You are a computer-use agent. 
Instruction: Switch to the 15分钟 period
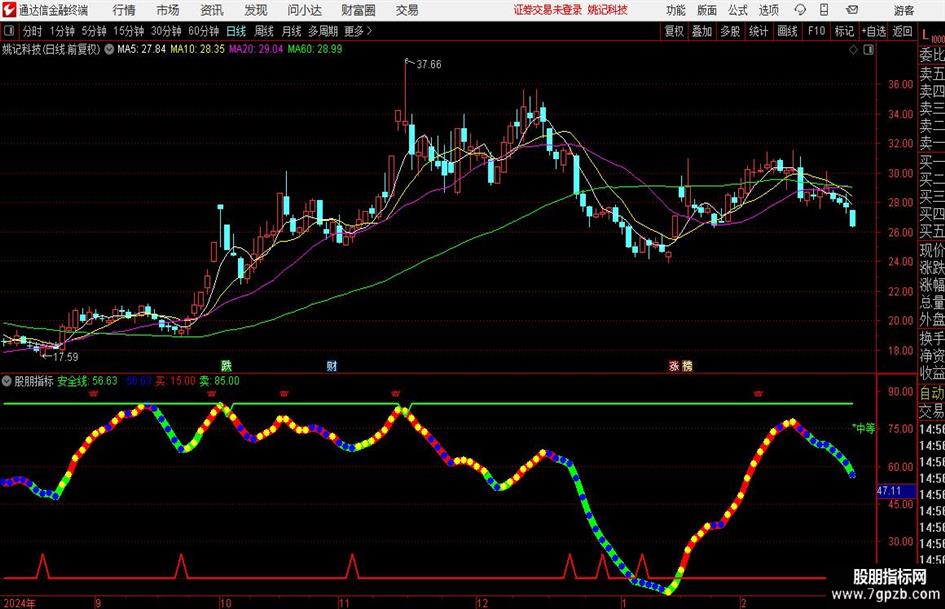(x=129, y=31)
